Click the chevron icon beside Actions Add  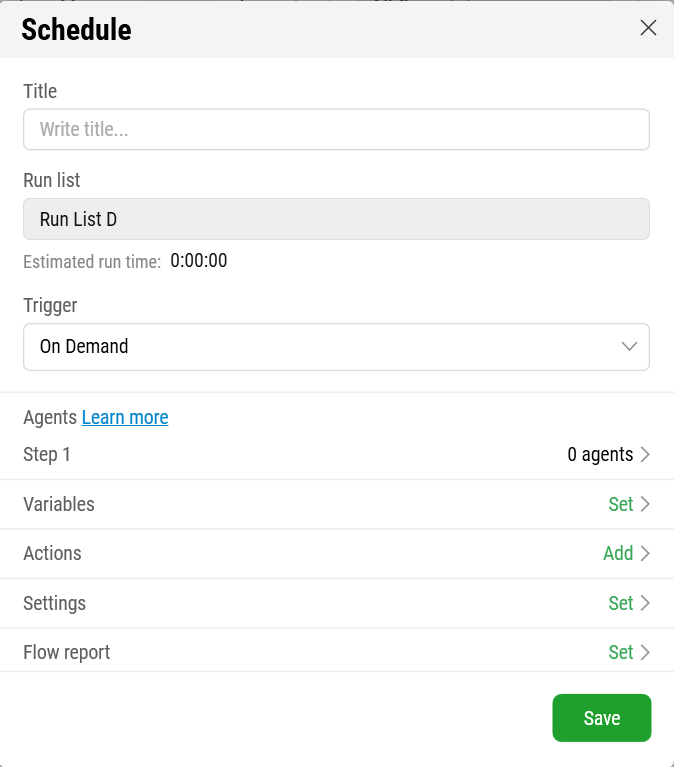[645, 554]
